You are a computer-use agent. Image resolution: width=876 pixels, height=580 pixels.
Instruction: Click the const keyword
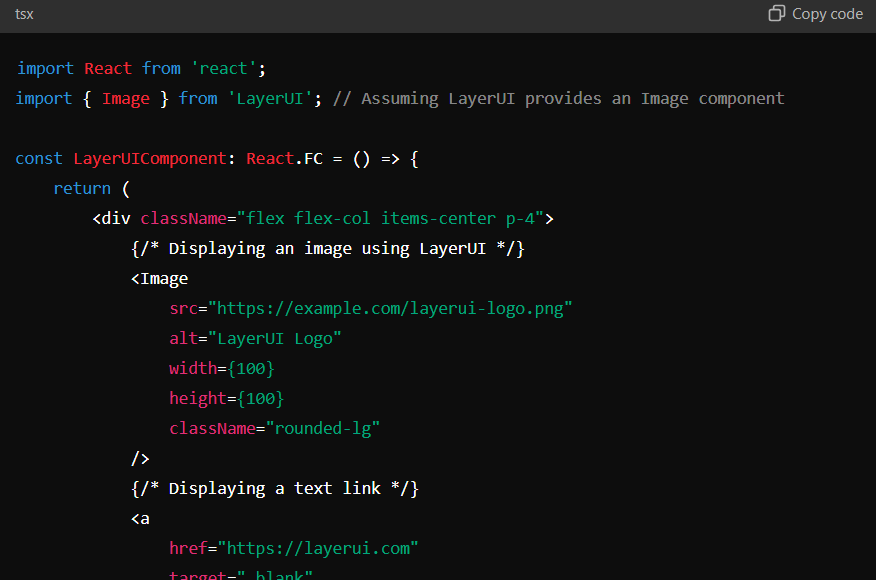(39, 159)
